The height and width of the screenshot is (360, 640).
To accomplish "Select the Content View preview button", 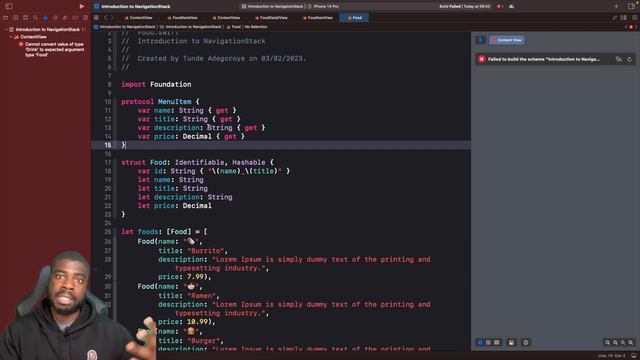I will click(x=507, y=40).
